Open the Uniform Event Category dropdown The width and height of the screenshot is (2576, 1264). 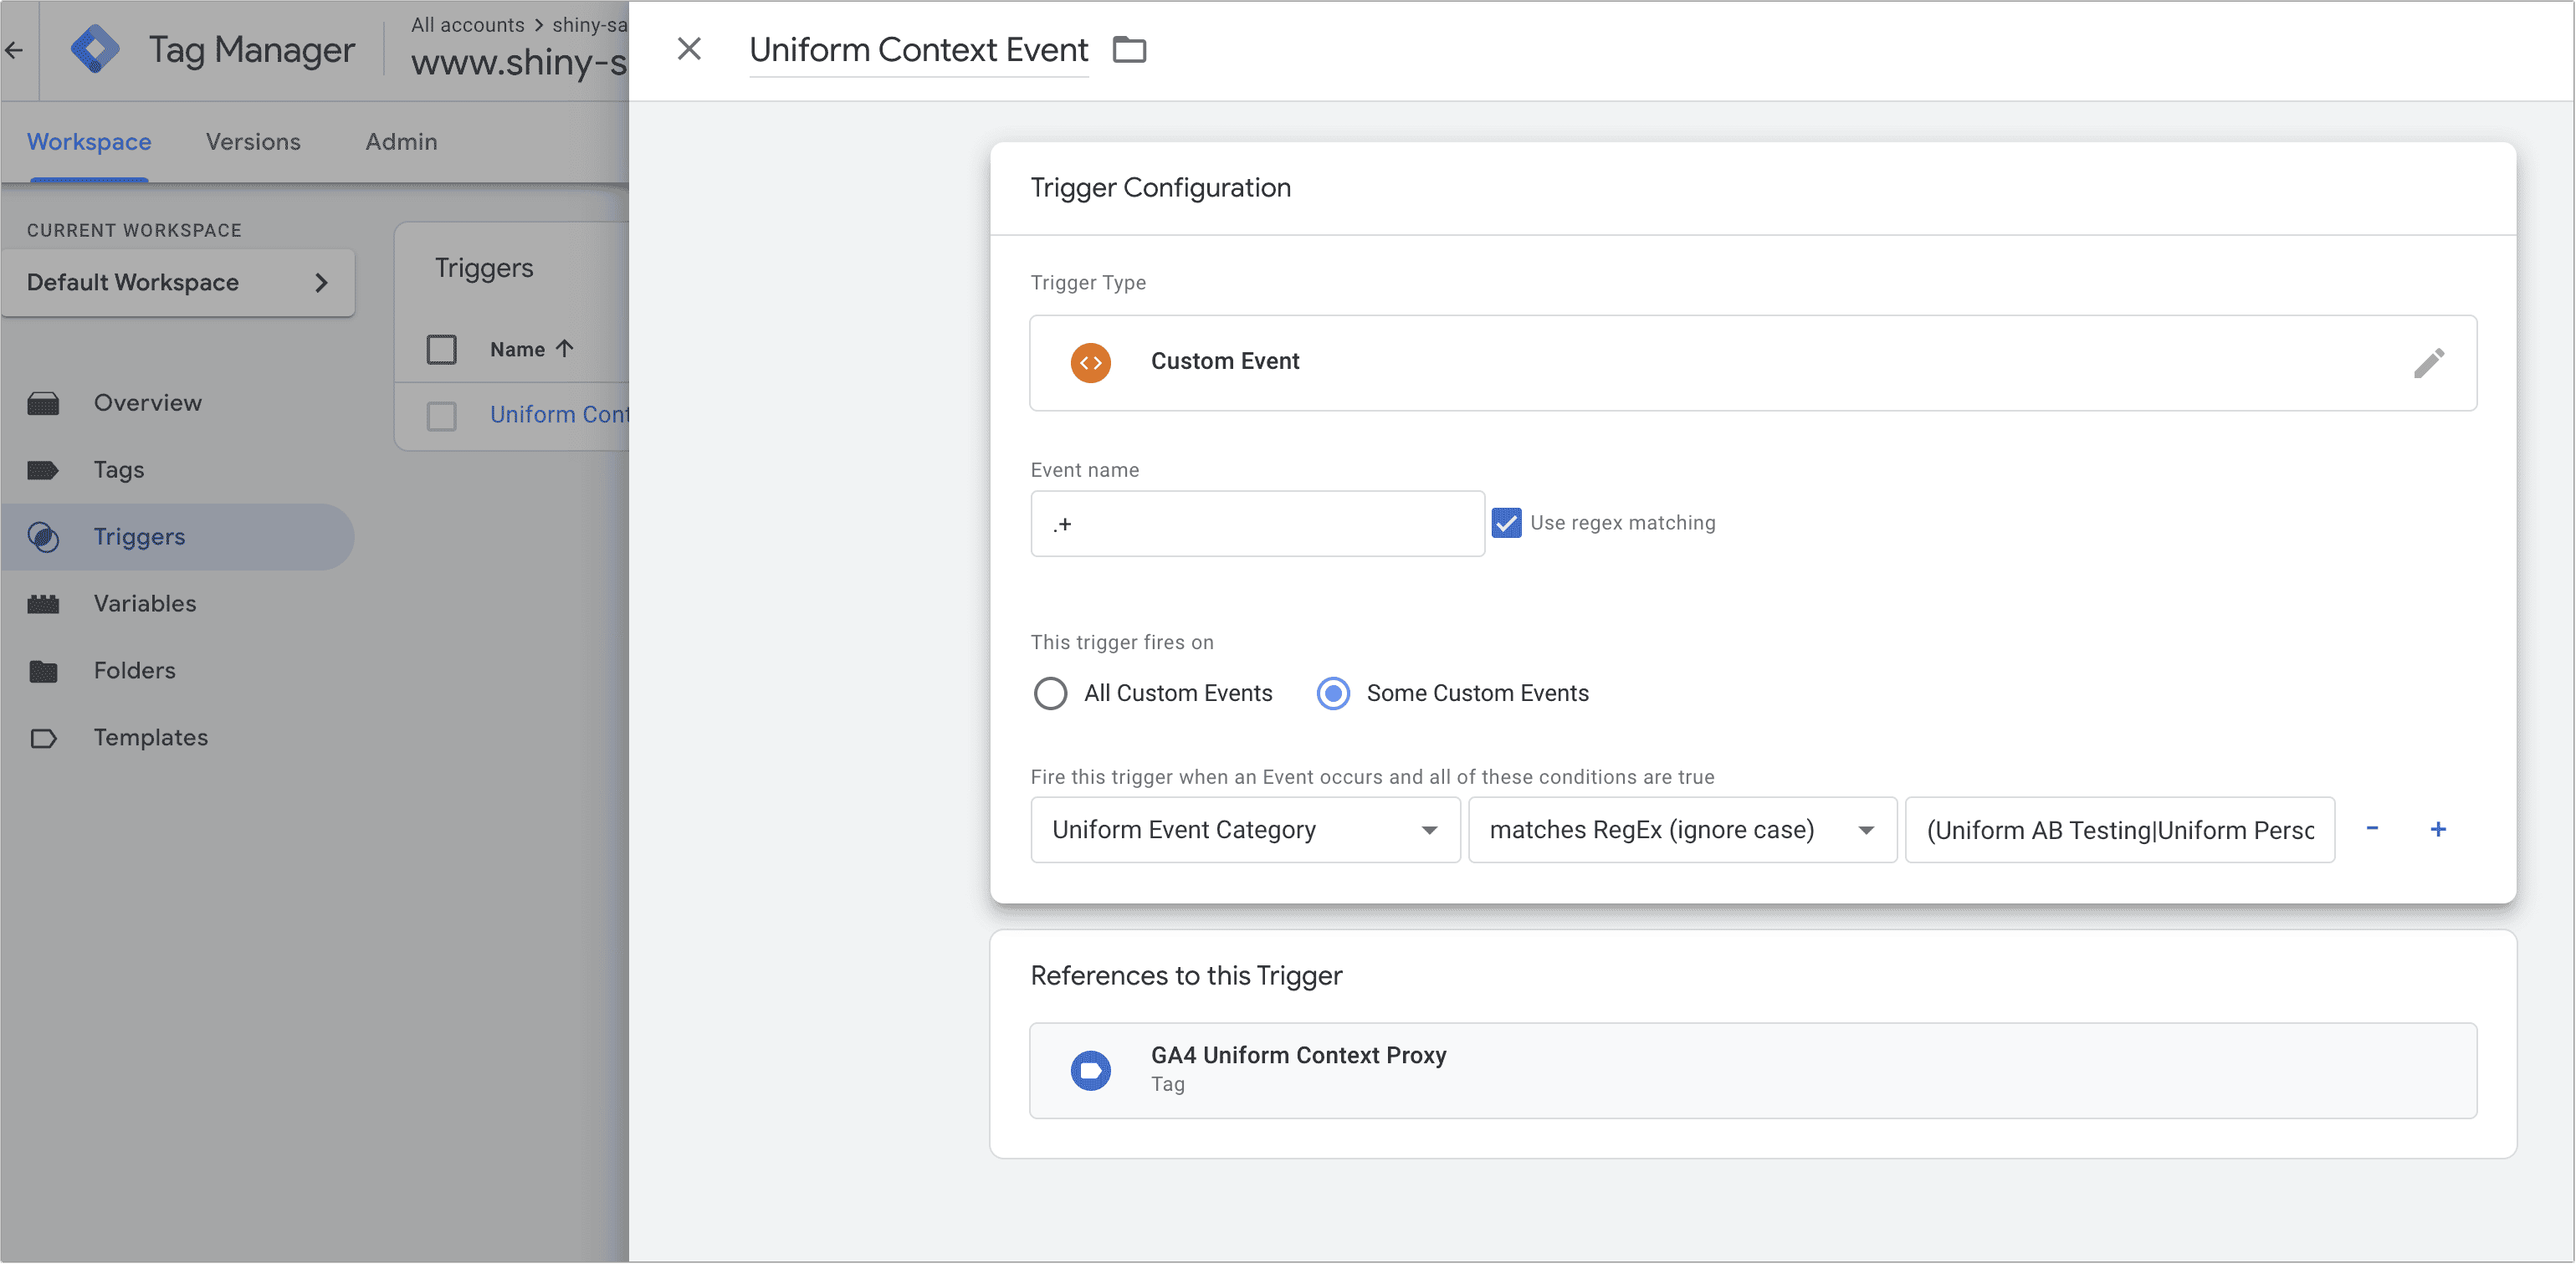pos(1245,829)
